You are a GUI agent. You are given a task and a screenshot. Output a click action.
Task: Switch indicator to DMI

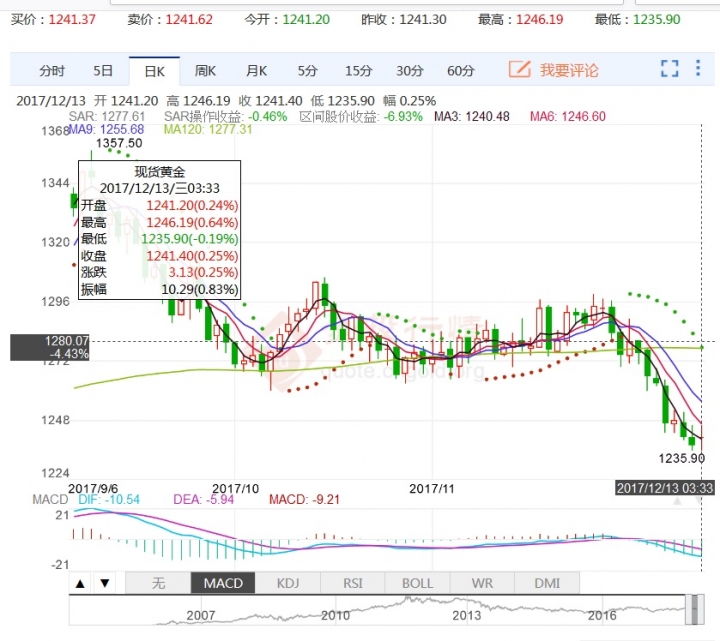click(x=548, y=584)
